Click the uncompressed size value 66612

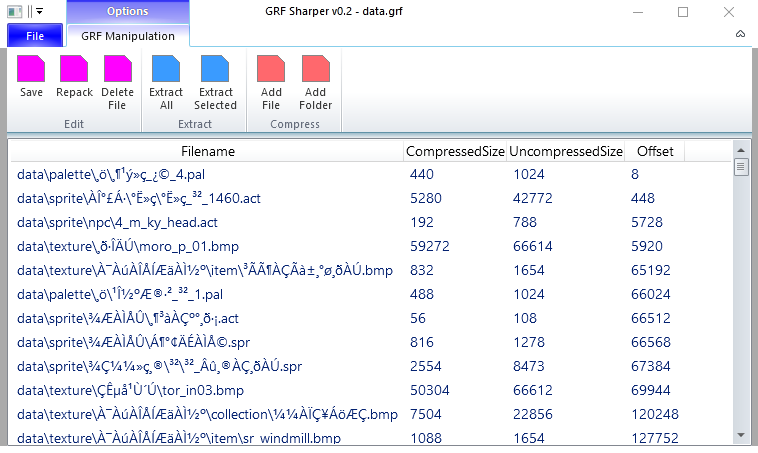pyautogui.click(x=532, y=390)
